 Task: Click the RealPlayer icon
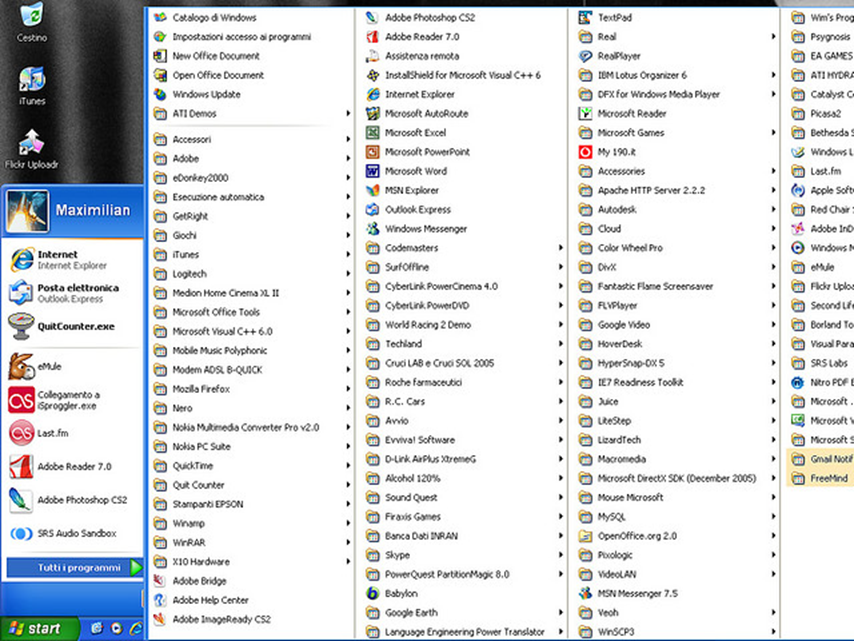[585, 56]
